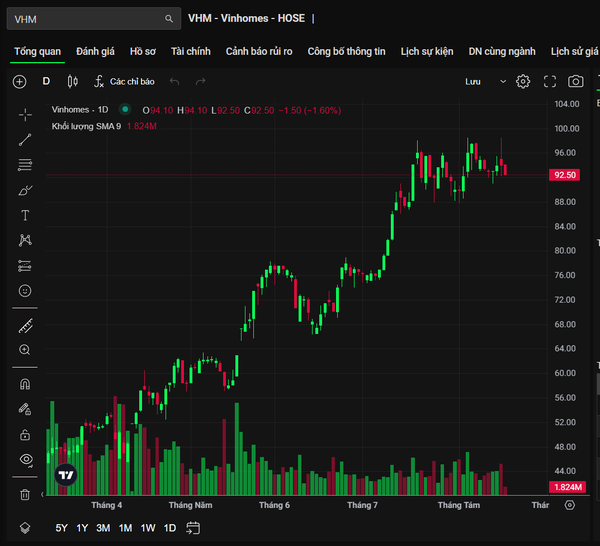Click the 1.824M volume label on axis
The width and height of the screenshot is (600, 546).
pyautogui.click(x=567, y=487)
